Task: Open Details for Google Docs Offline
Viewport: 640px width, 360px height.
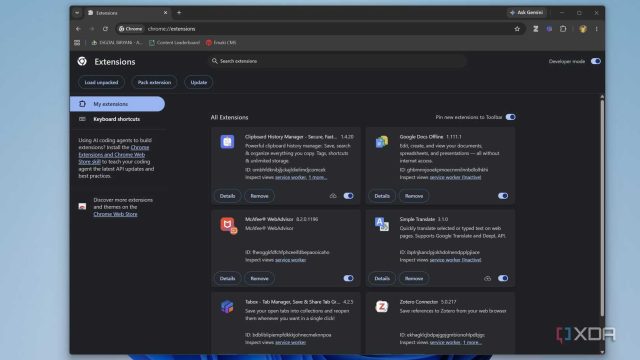Action: tap(382, 196)
